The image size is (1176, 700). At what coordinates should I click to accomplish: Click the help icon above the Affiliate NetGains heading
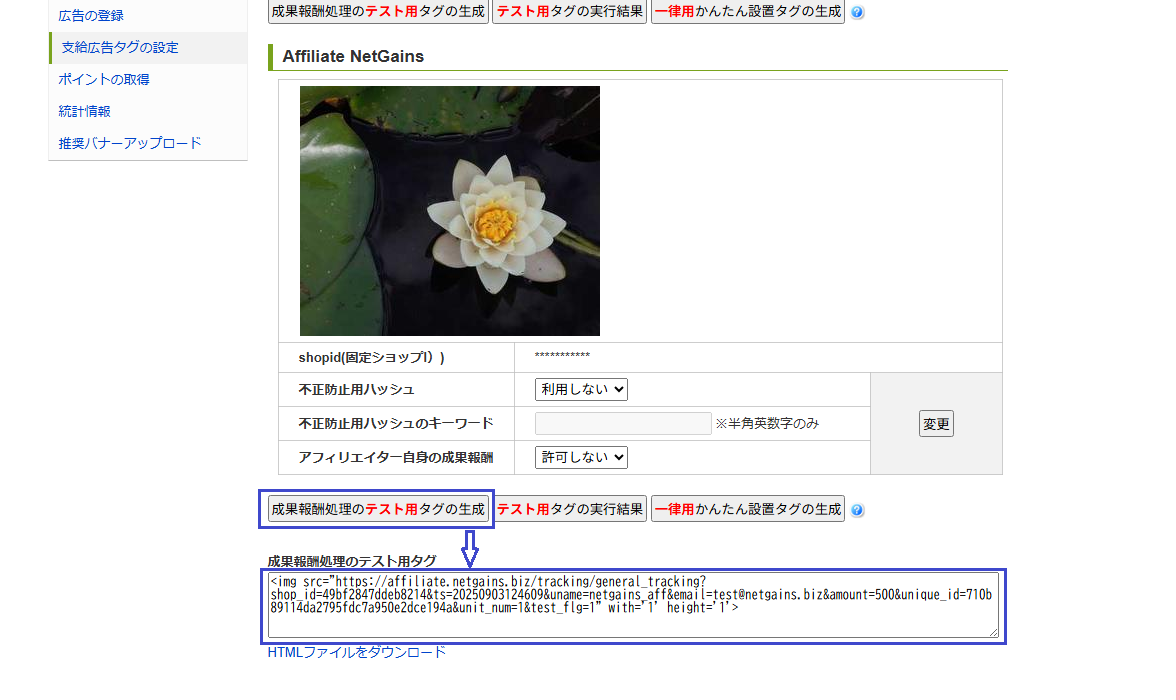pos(857,13)
